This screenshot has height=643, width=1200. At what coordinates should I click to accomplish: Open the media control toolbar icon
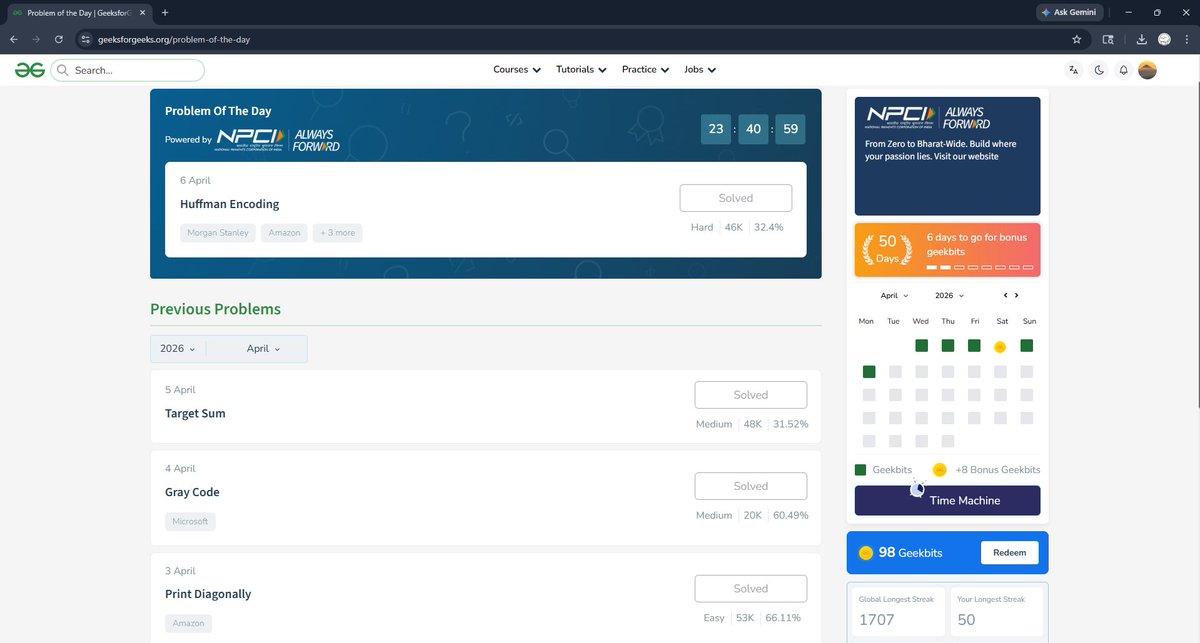click(1108, 39)
